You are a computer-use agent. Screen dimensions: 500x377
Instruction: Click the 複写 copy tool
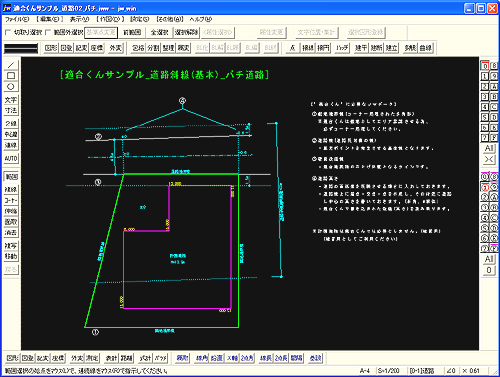11,246
